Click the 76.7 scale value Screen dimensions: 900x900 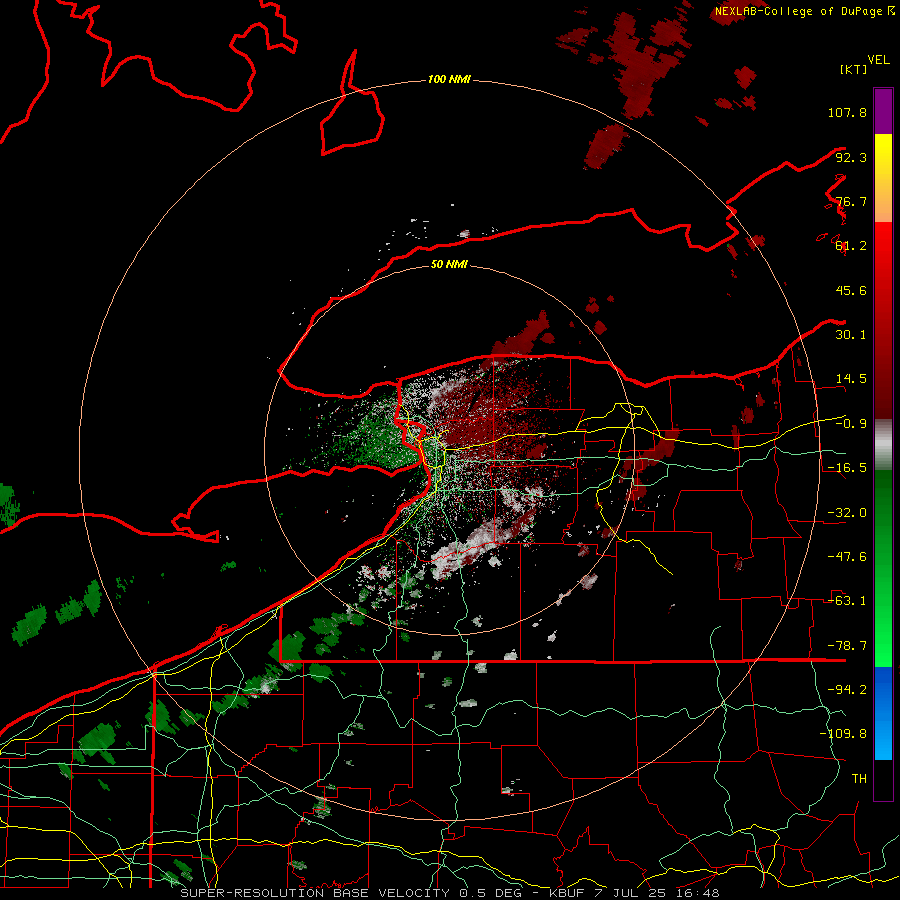[851, 201]
